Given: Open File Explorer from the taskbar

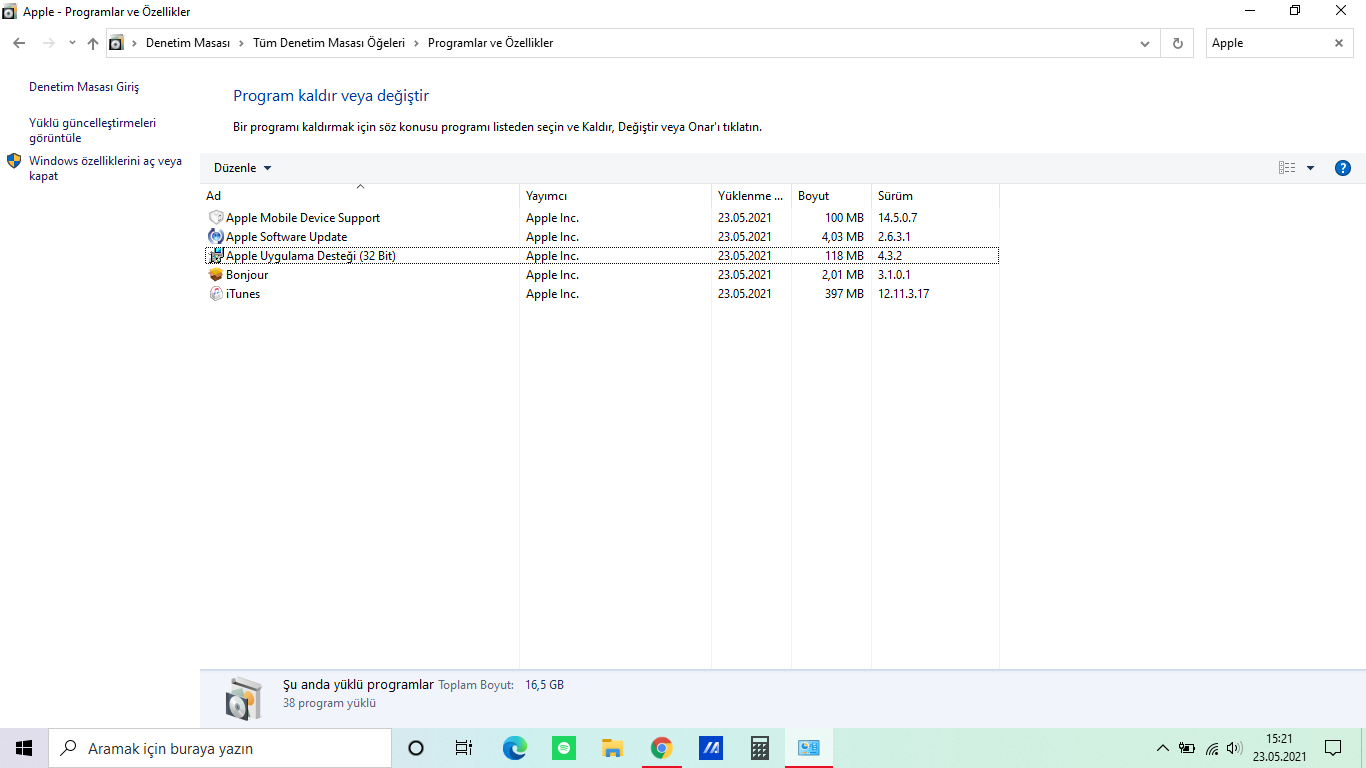Looking at the screenshot, I should coord(612,748).
